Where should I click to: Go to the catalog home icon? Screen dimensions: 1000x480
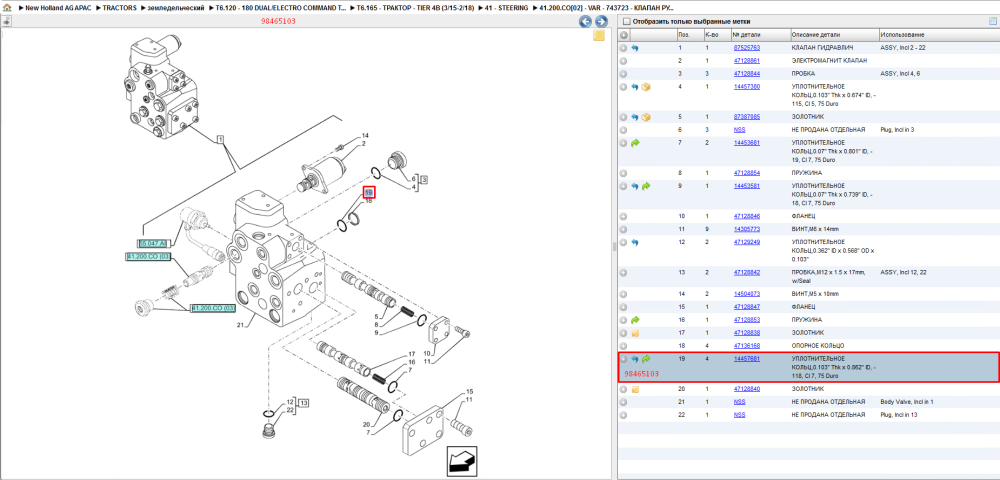coord(7,8)
